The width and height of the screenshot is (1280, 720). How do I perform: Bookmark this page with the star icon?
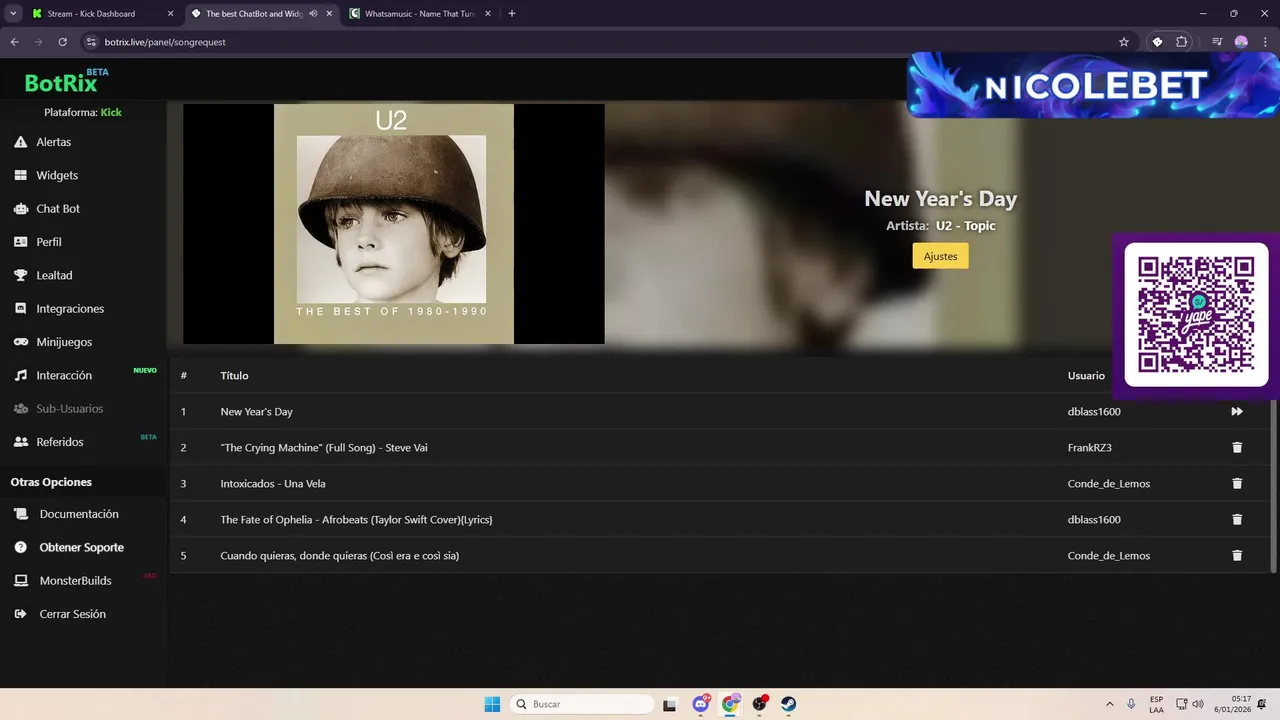pyautogui.click(x=1124, y=42)
